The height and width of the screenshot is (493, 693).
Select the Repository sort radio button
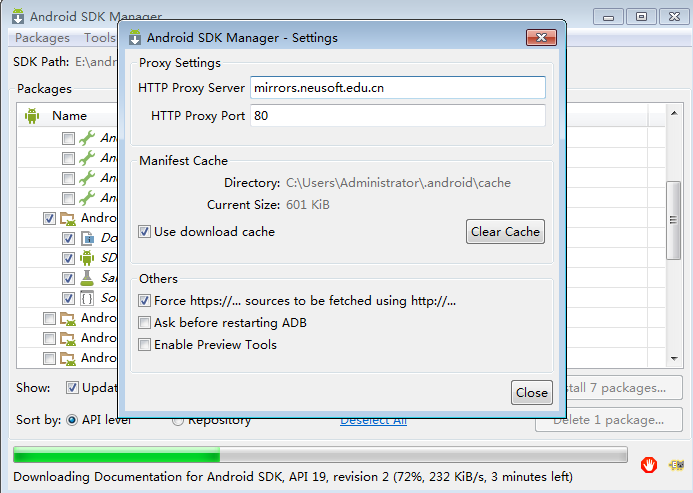pos(178,420)
